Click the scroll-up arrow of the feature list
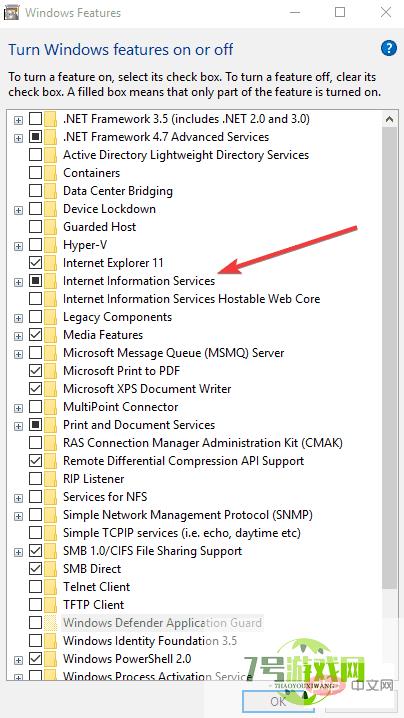Screen dimensions: 404x718 pos(390,120)
